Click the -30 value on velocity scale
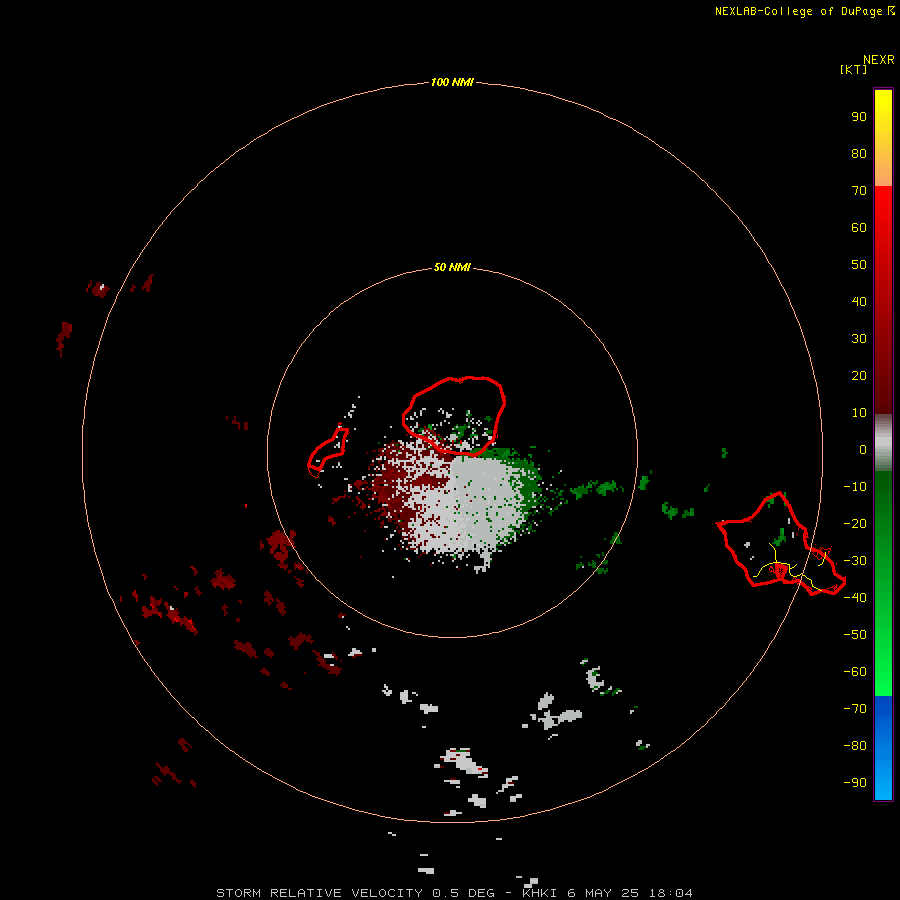This screenshot has width=900, height=900. click(855, 561)
